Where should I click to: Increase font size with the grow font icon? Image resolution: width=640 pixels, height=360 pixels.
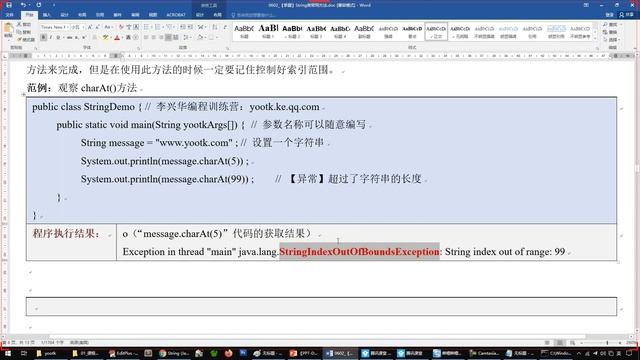(89, 27)
